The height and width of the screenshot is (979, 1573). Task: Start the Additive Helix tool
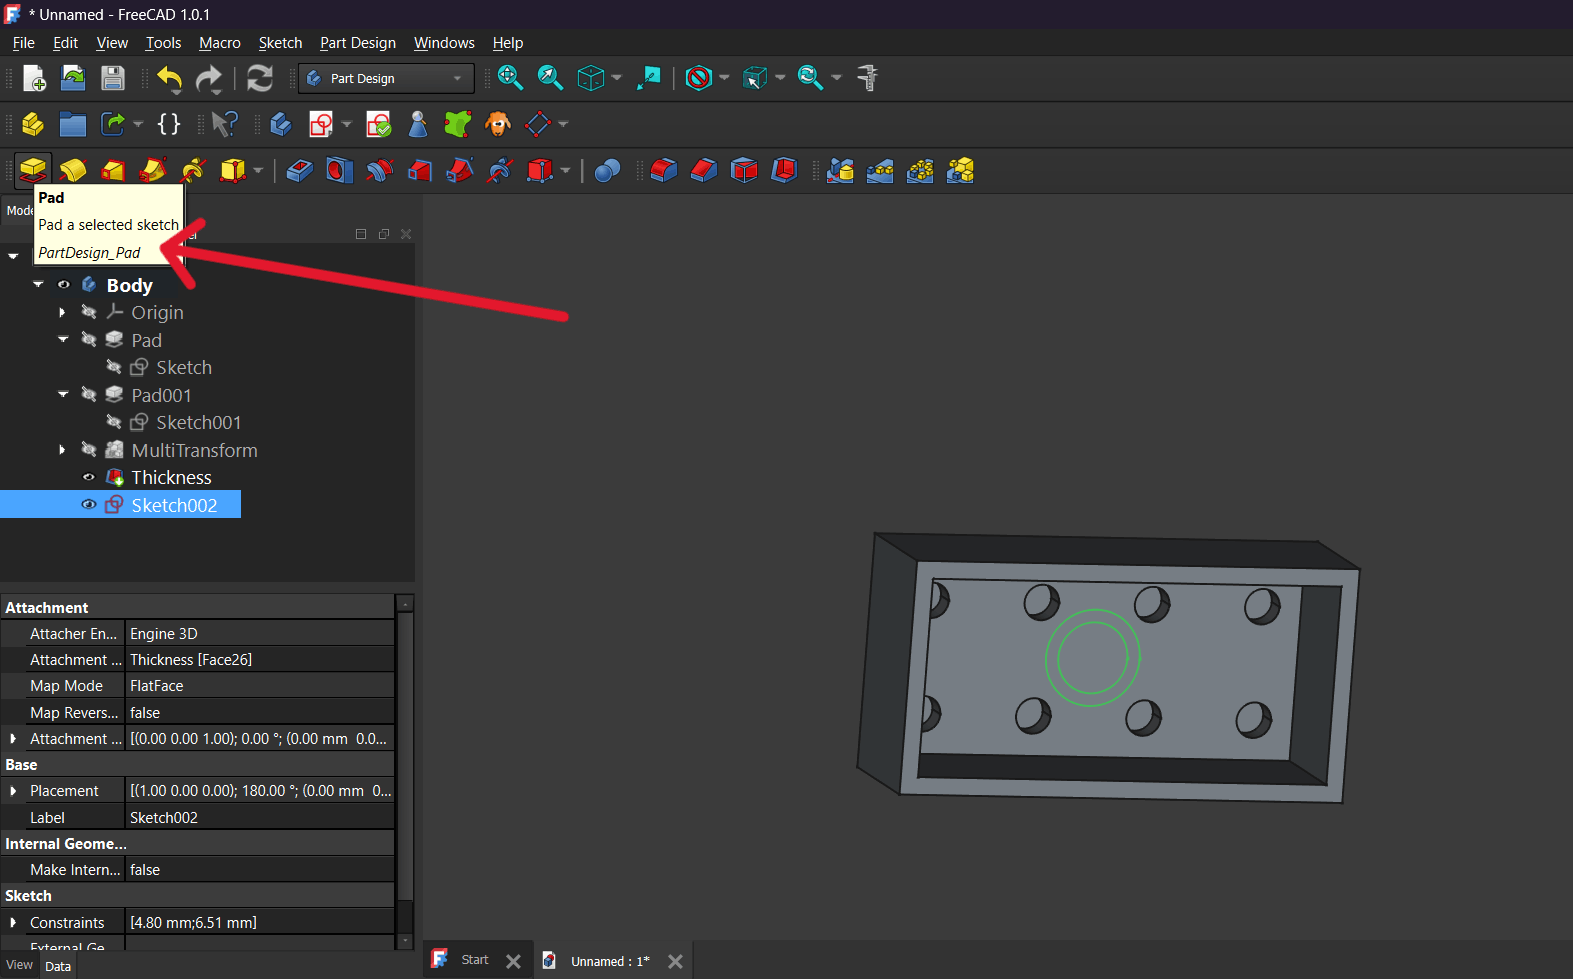point(193,170)
